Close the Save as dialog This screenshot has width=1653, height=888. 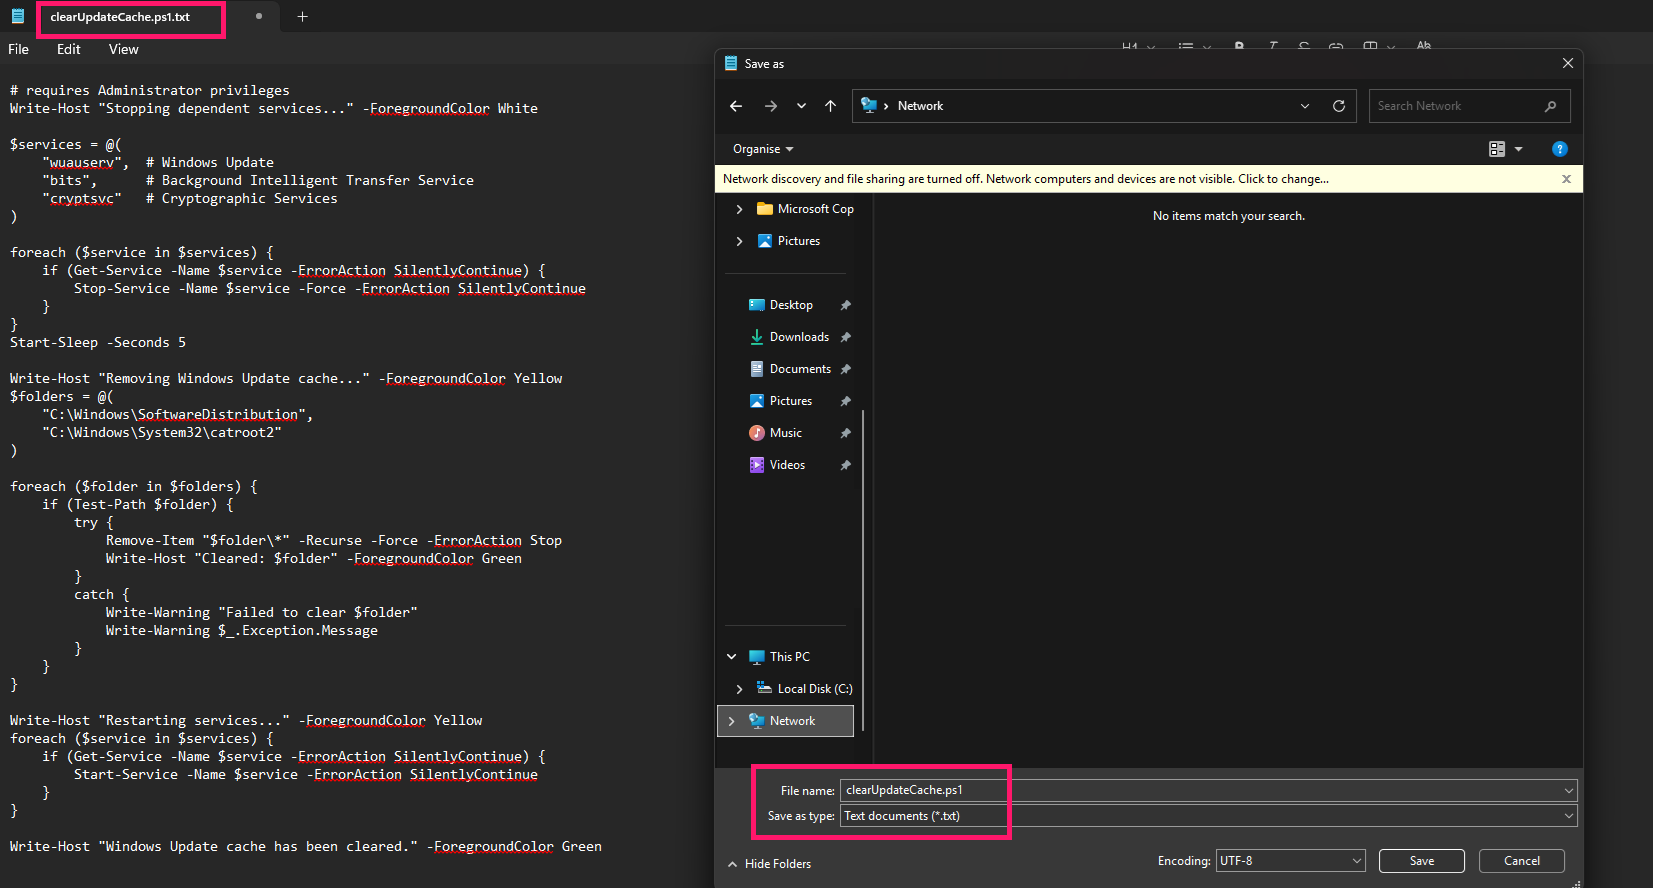tap(1567, 63)
